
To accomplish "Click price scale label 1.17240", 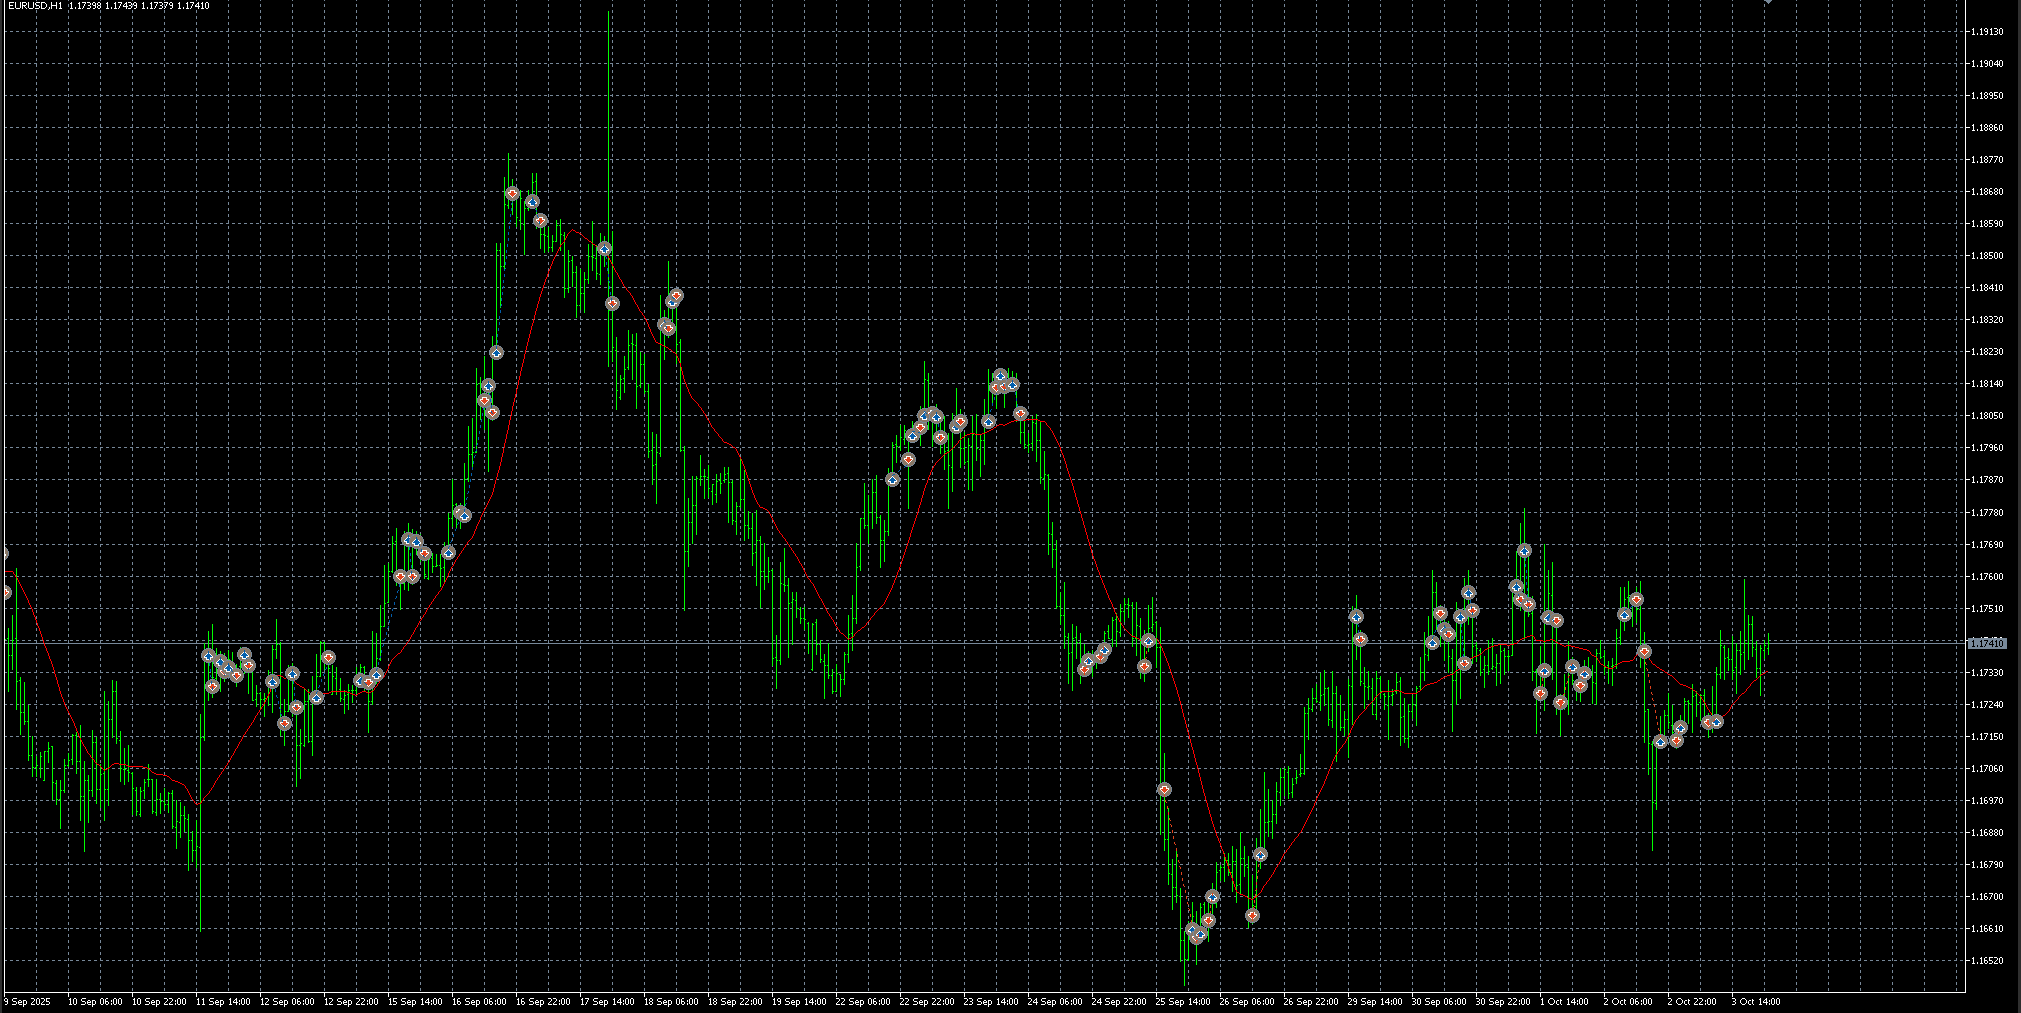I will [1987, 705].
